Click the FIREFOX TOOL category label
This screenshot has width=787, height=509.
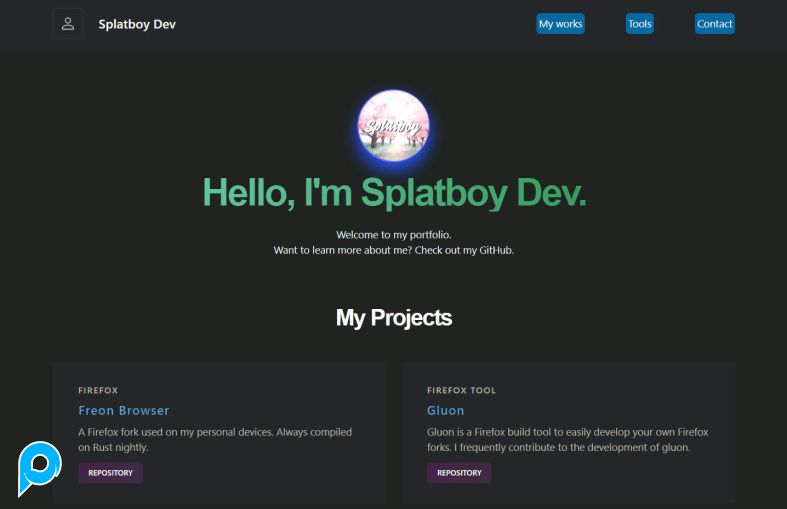coord(461,391)
